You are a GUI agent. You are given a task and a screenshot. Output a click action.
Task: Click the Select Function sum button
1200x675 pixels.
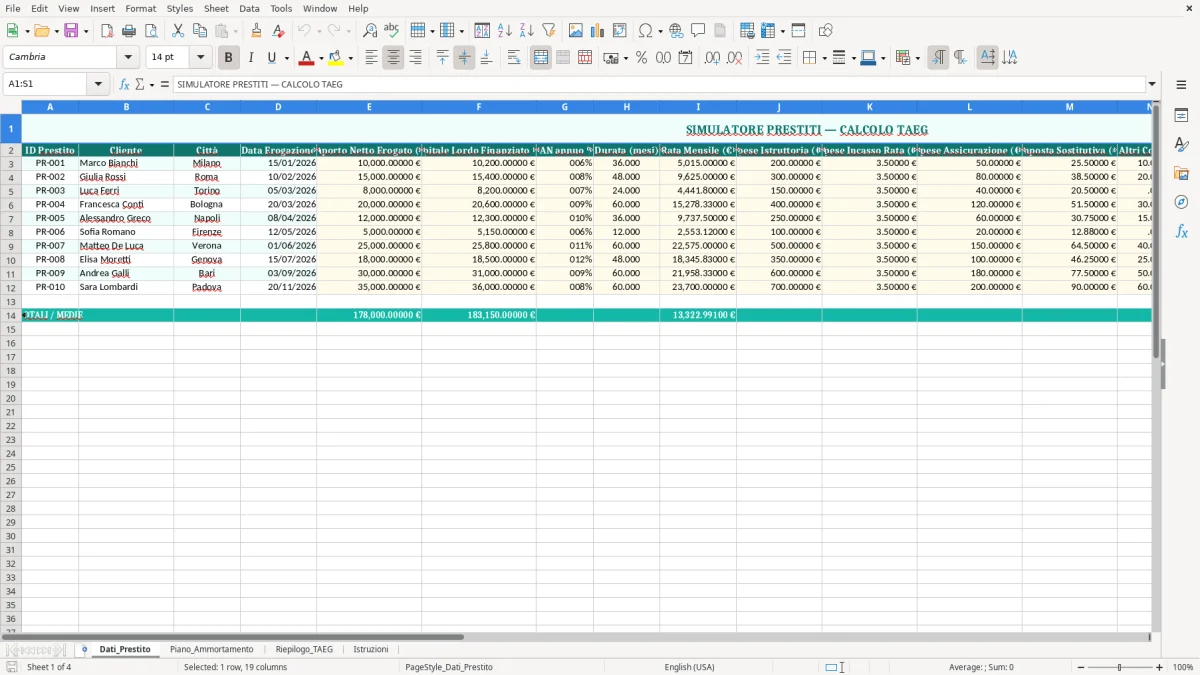[140, 85]
